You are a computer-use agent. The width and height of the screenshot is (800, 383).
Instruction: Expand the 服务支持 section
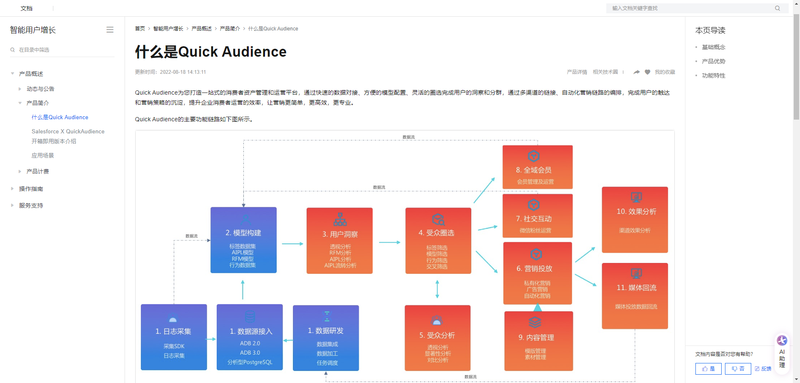tap(12, 206)
